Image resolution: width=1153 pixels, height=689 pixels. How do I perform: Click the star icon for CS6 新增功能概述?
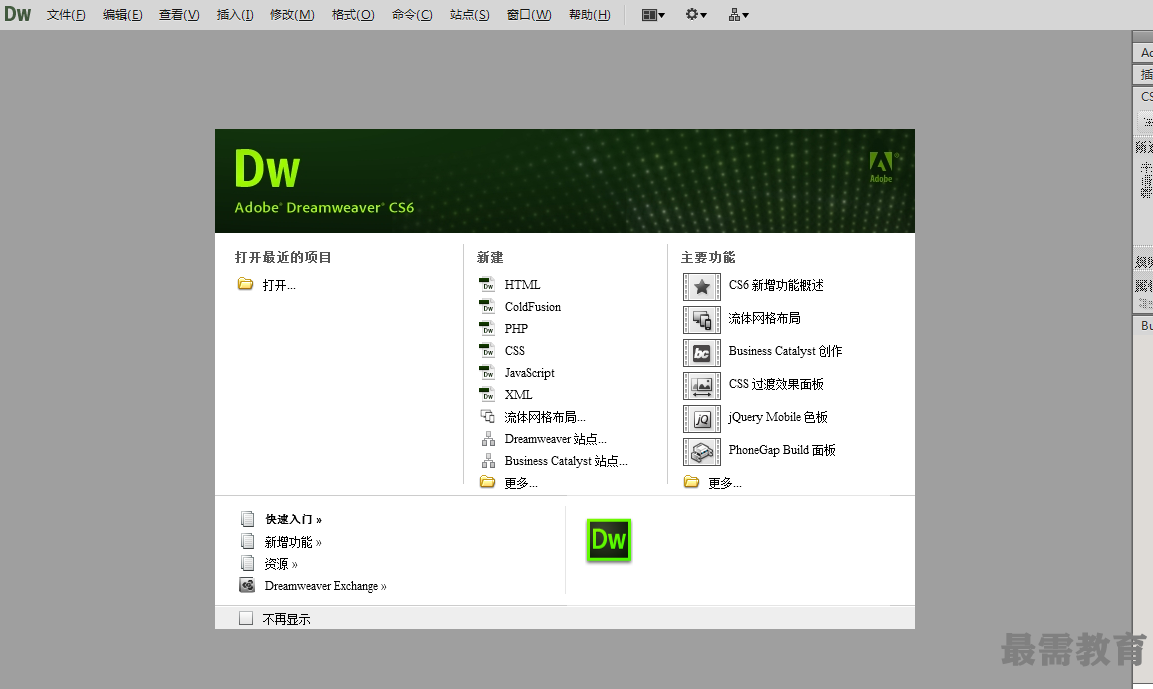702,286
